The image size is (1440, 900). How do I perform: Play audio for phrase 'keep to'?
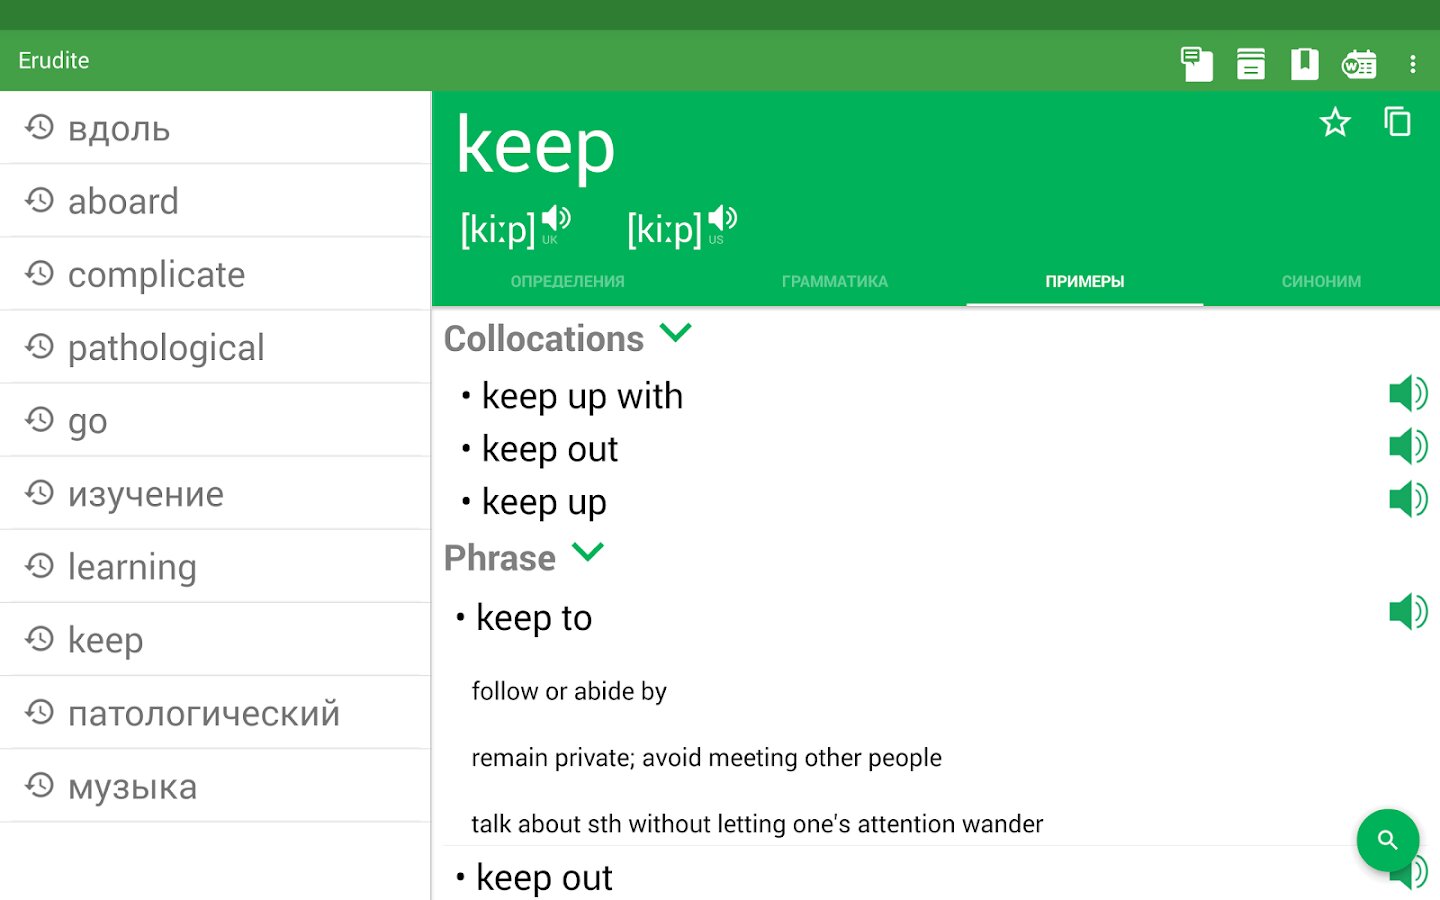1408,611
